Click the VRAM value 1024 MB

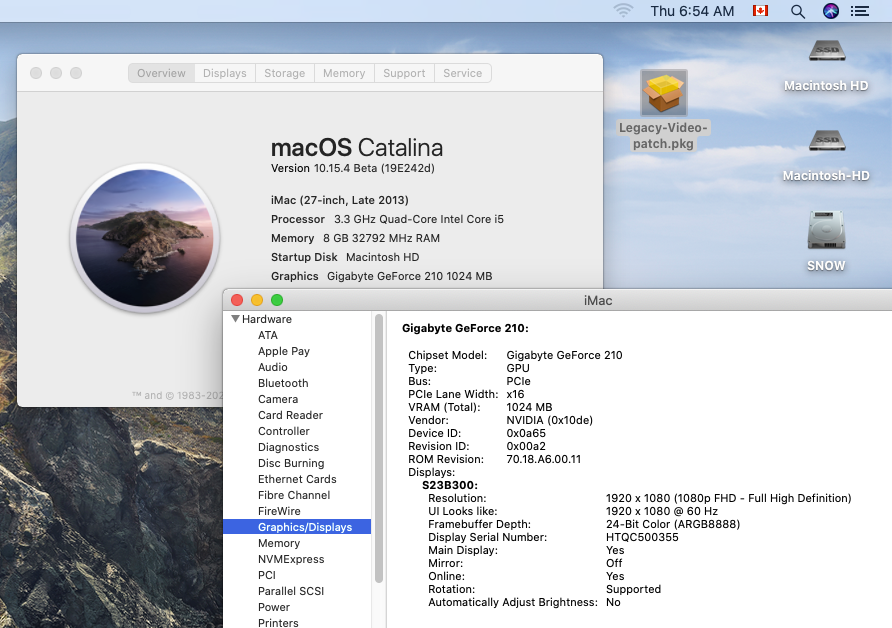[x=529, y=407]
